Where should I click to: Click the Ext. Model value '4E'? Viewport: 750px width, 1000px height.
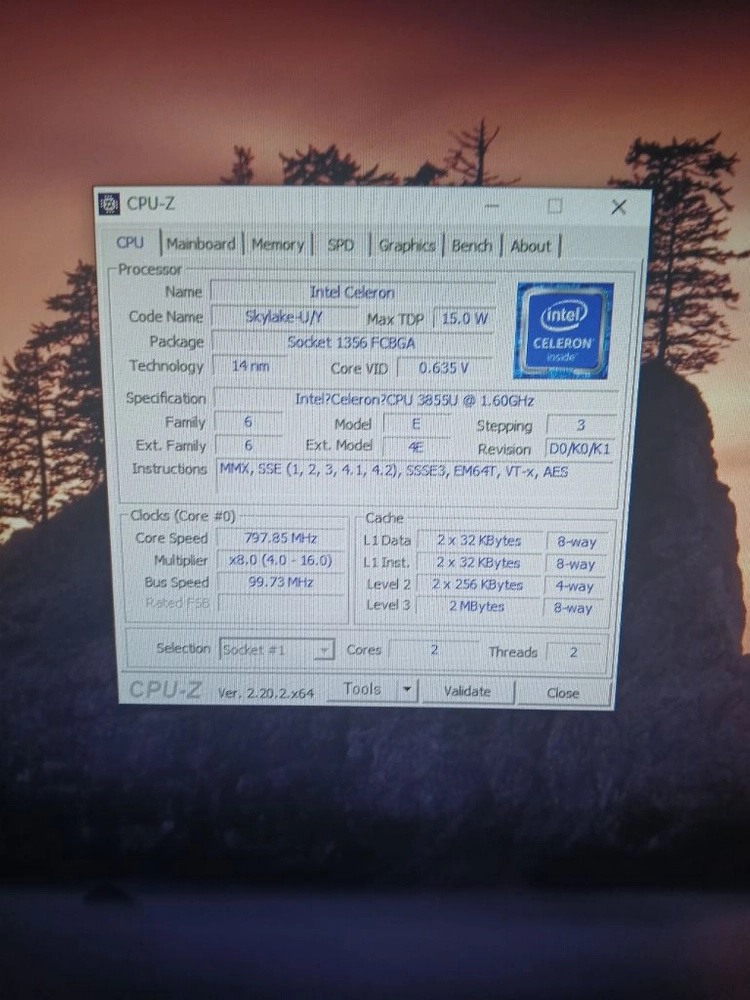415,447
